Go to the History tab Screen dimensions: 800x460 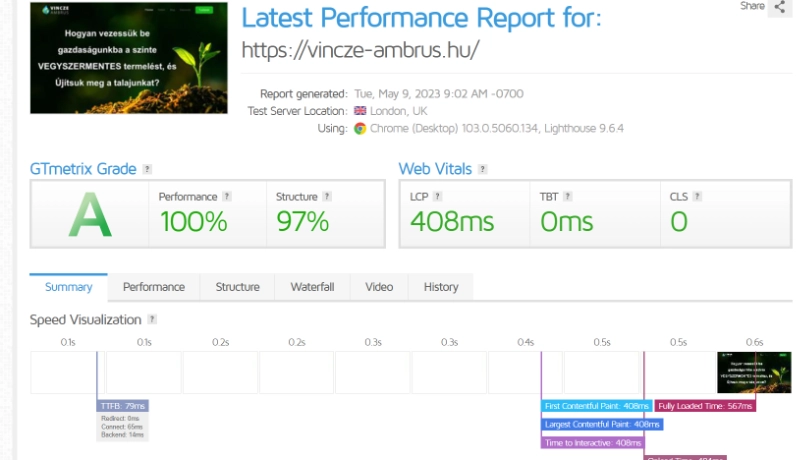[440, 287]
